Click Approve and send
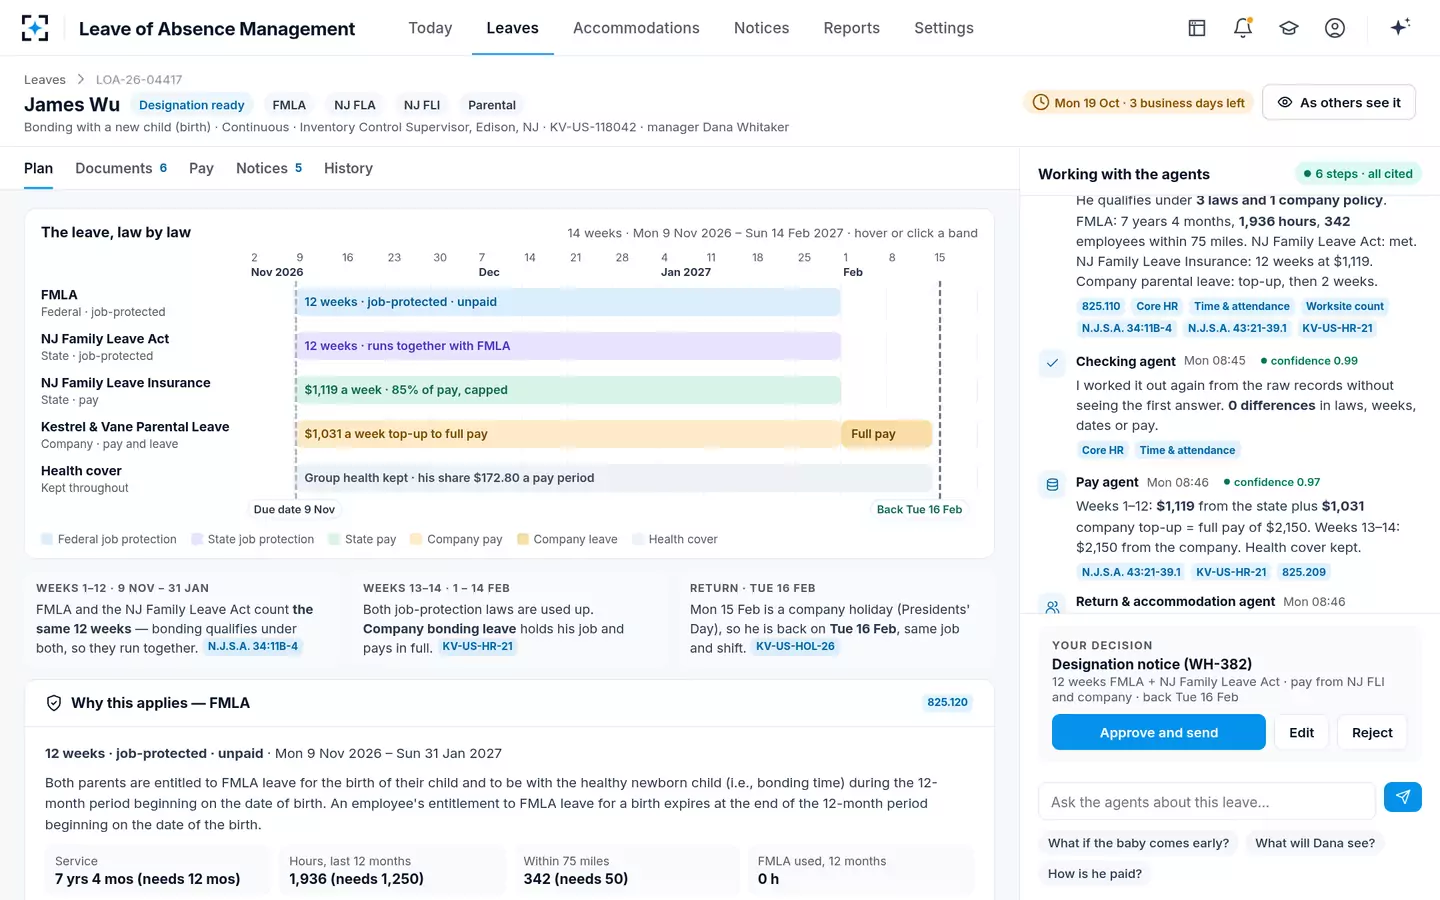The image size is (1440, 900). click(x=1159, y=732)
